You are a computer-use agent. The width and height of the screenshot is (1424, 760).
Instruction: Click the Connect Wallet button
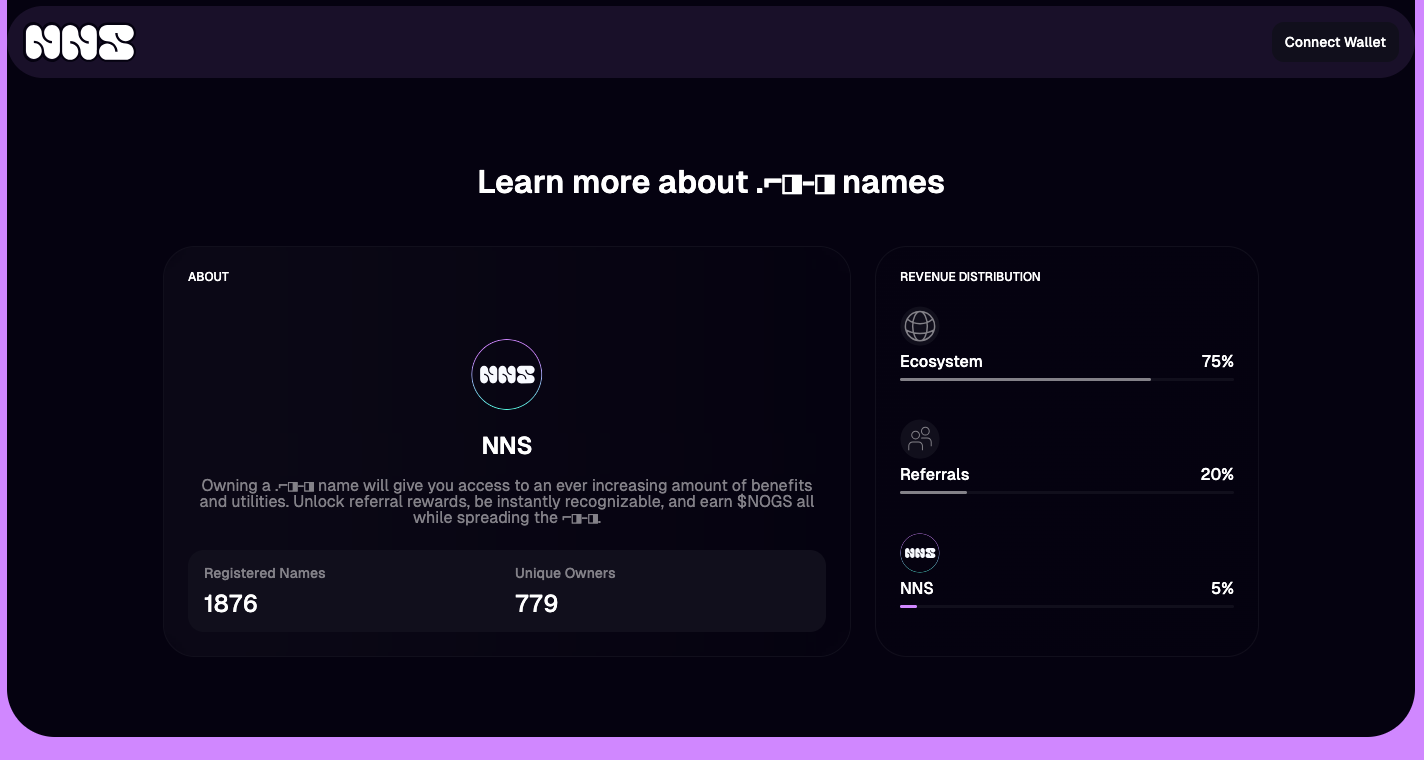pyautogui.click(x=1334, y=42)
